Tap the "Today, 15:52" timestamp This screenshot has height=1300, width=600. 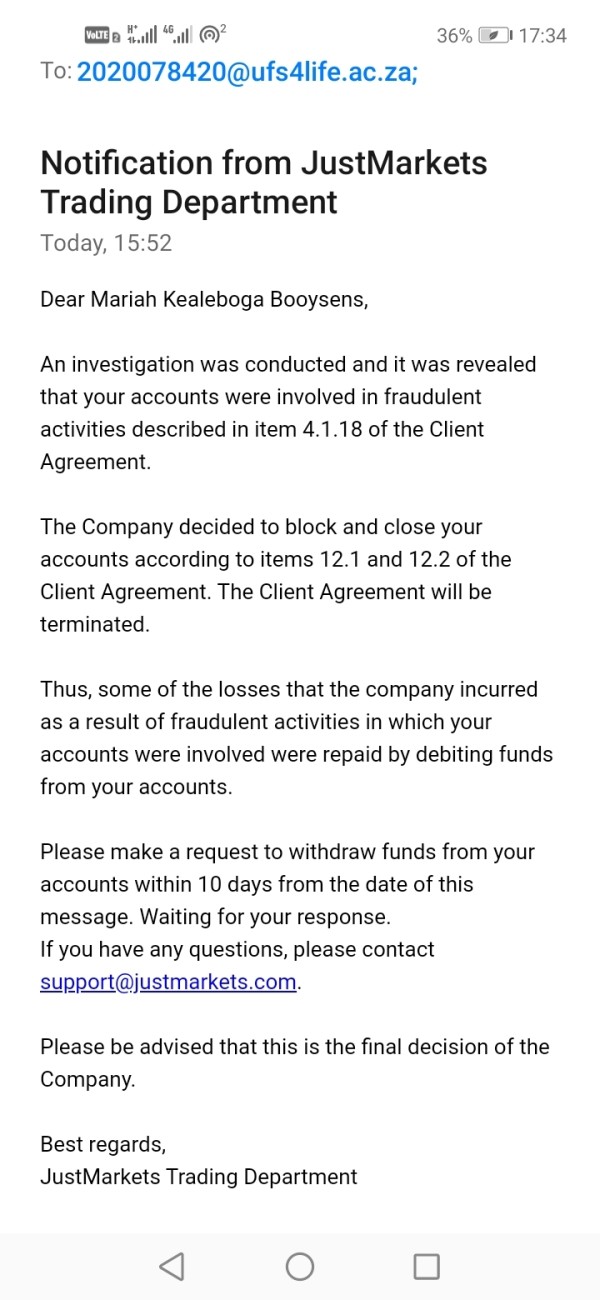pyautogui.click(x=106, y=243)
